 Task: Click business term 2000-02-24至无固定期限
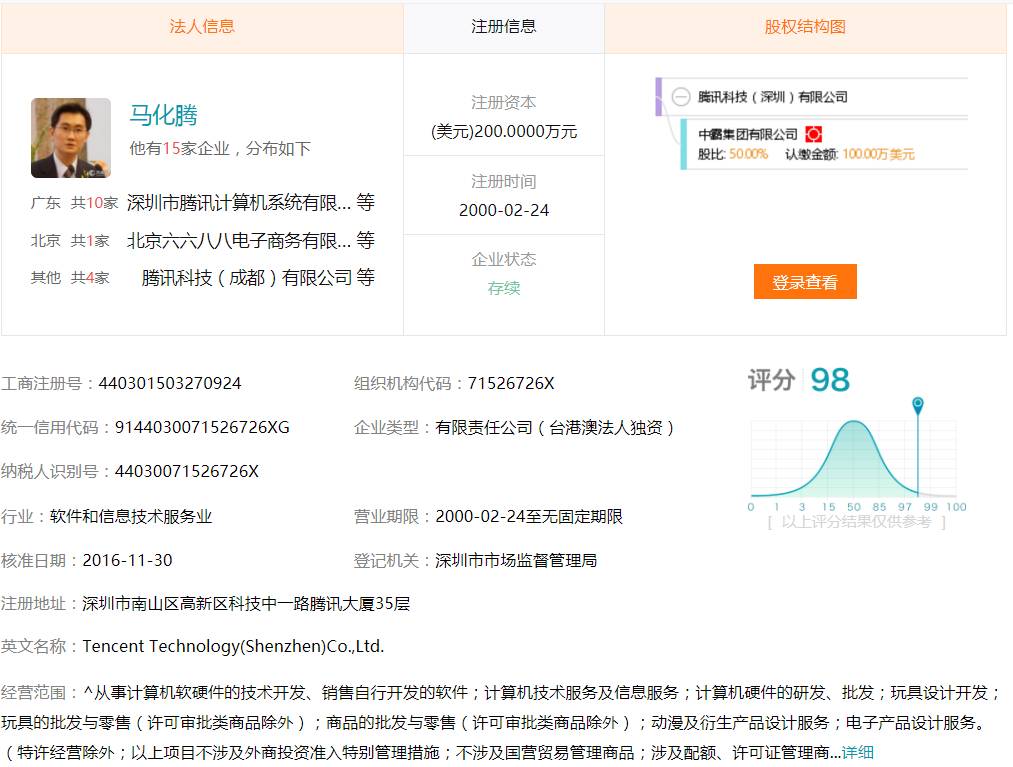coord(529,517)
